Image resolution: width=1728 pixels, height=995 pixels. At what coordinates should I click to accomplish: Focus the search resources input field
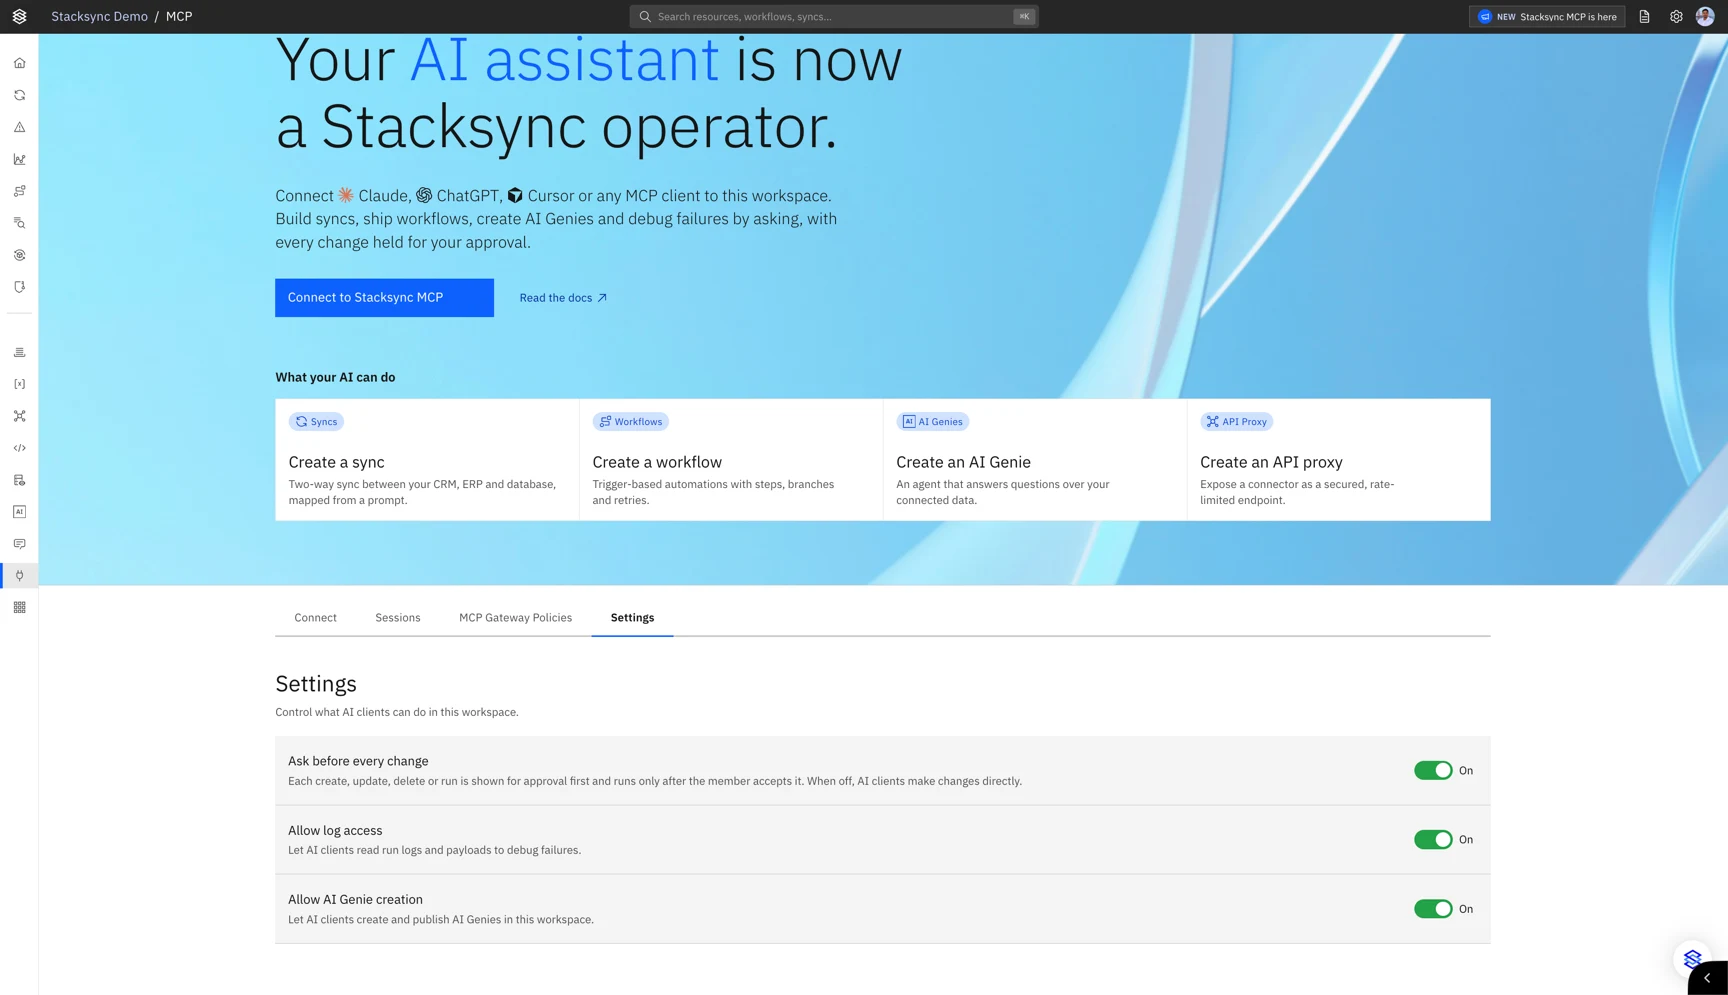coord(834,16)
